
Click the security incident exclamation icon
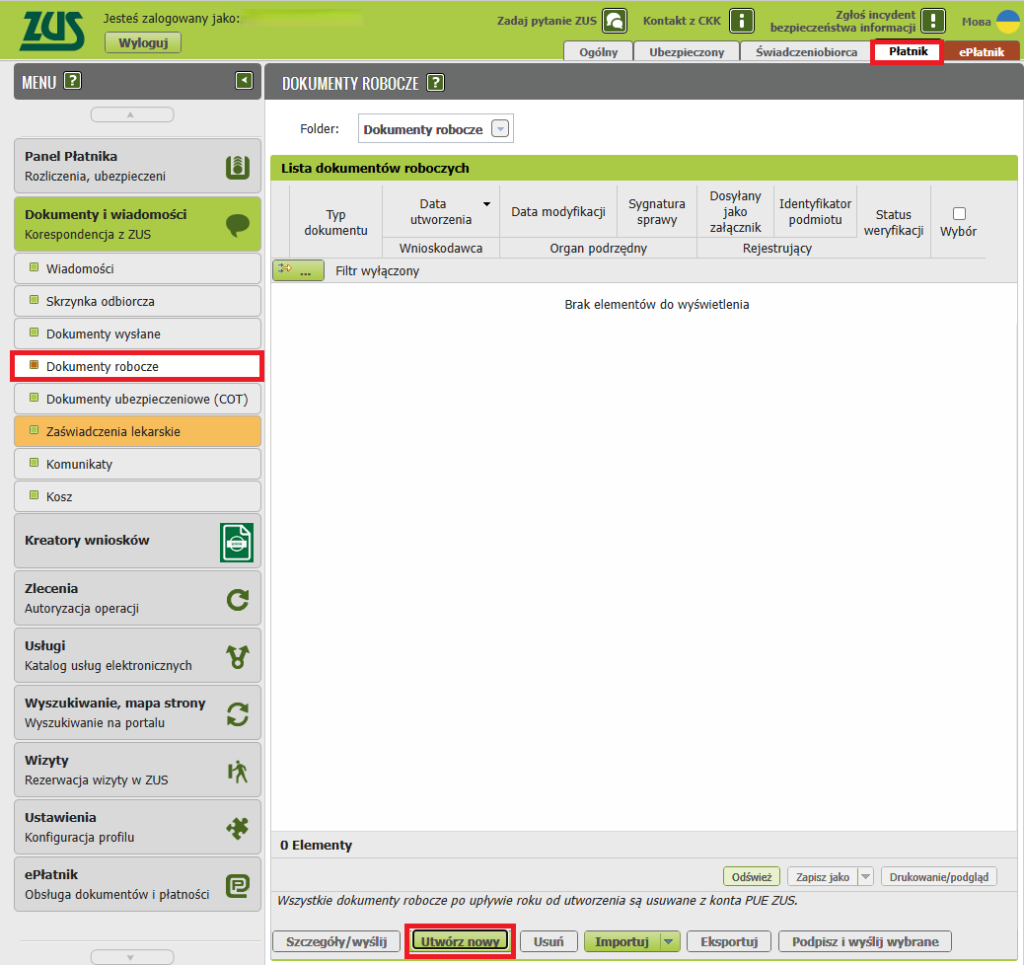pyautogui.click(x=933, y=21)
